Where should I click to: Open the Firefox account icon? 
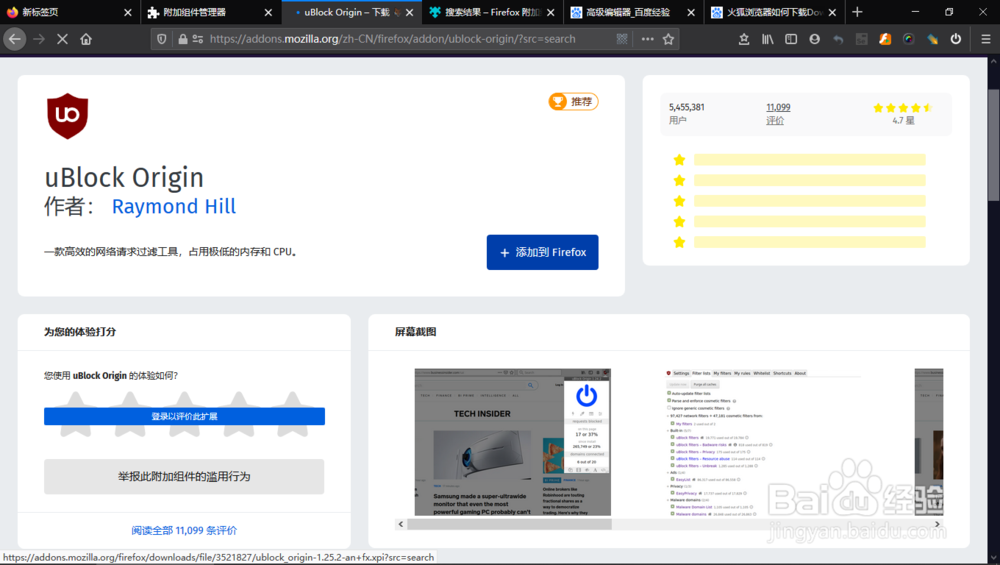tap(814, 39)
